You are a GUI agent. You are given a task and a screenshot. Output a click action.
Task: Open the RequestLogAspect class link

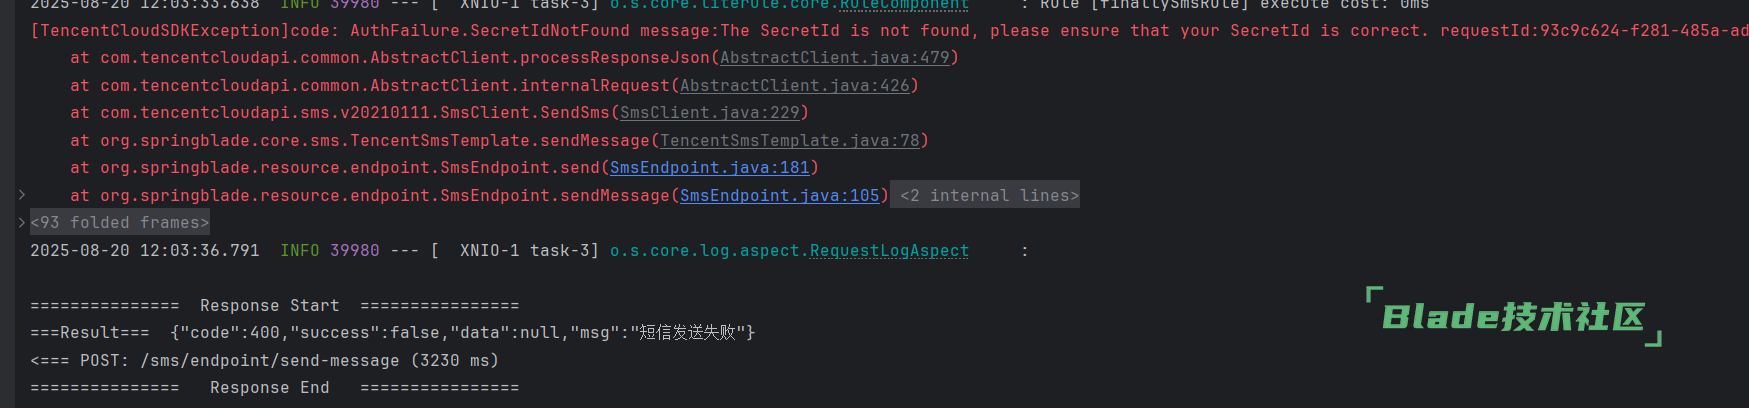pos(889,251)
